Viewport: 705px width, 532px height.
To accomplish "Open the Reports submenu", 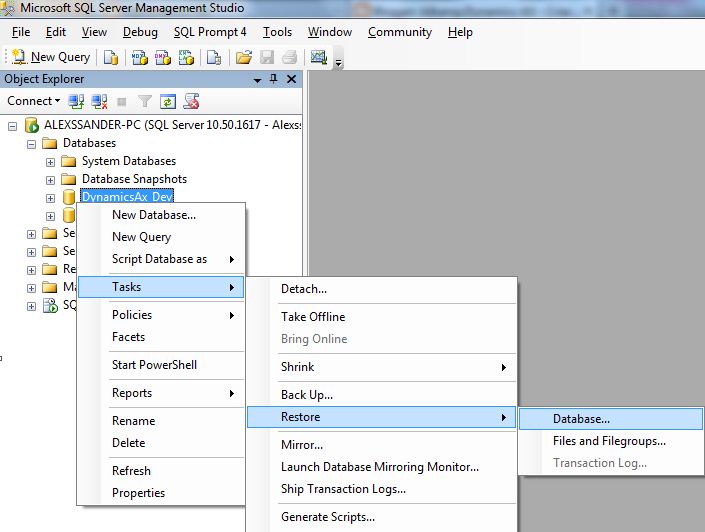I will click(162, 393).
